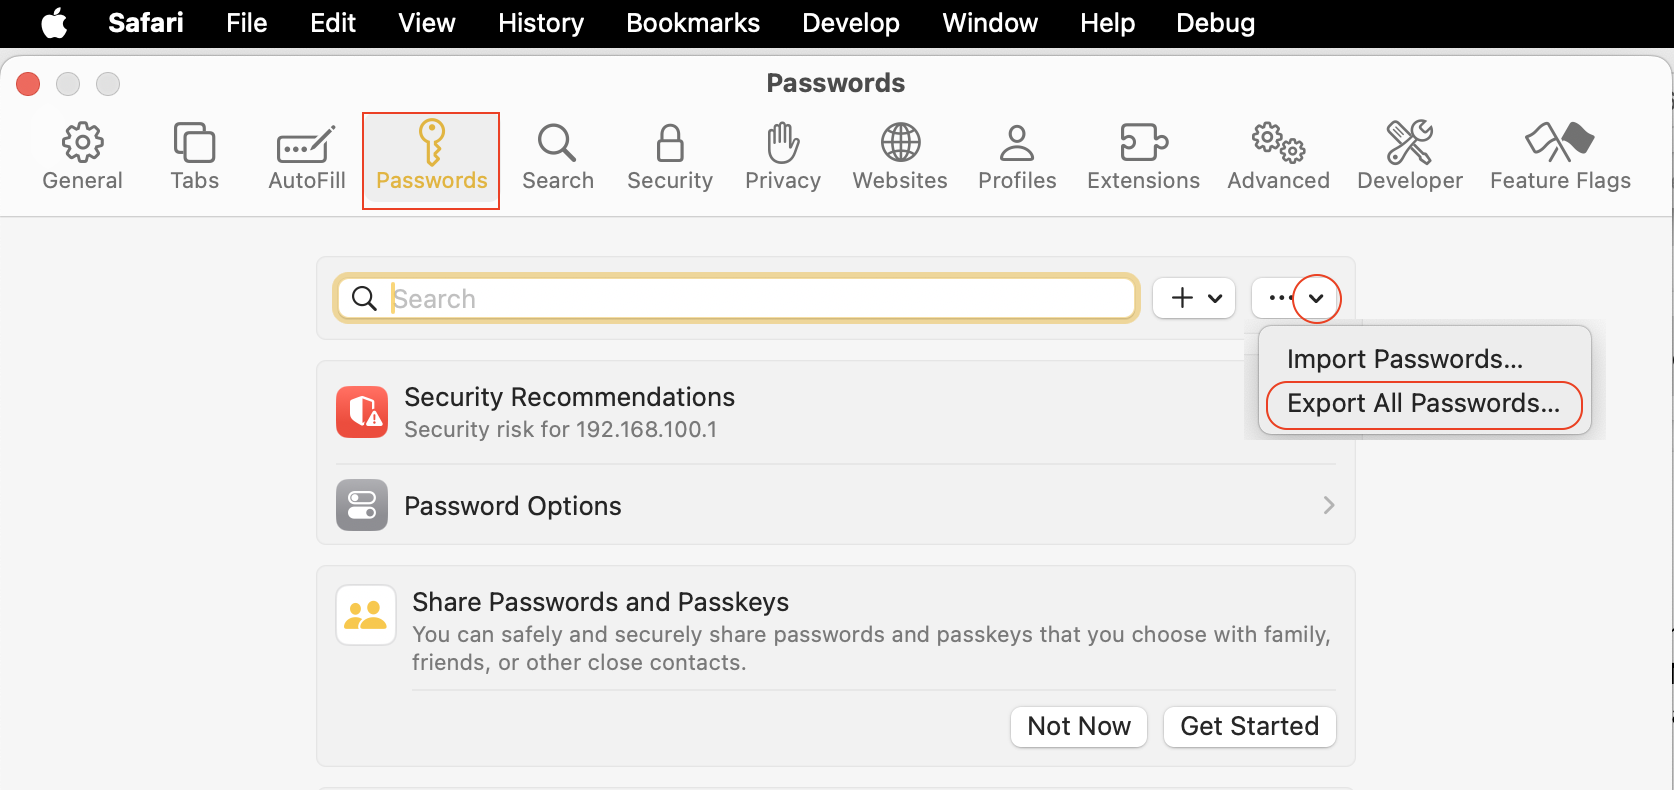1674x790 pixels.
Task: Open the AutoFill settings pane
Action: coord(306,157)
